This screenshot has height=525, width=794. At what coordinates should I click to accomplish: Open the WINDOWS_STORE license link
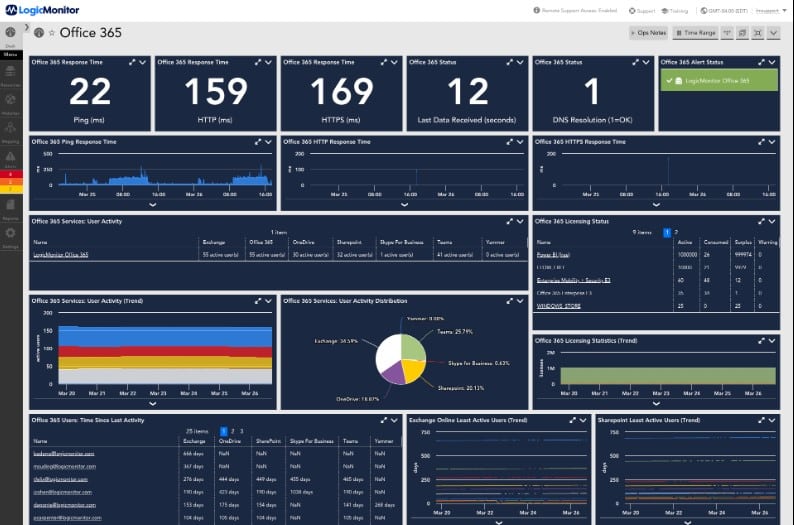[559, 306]
